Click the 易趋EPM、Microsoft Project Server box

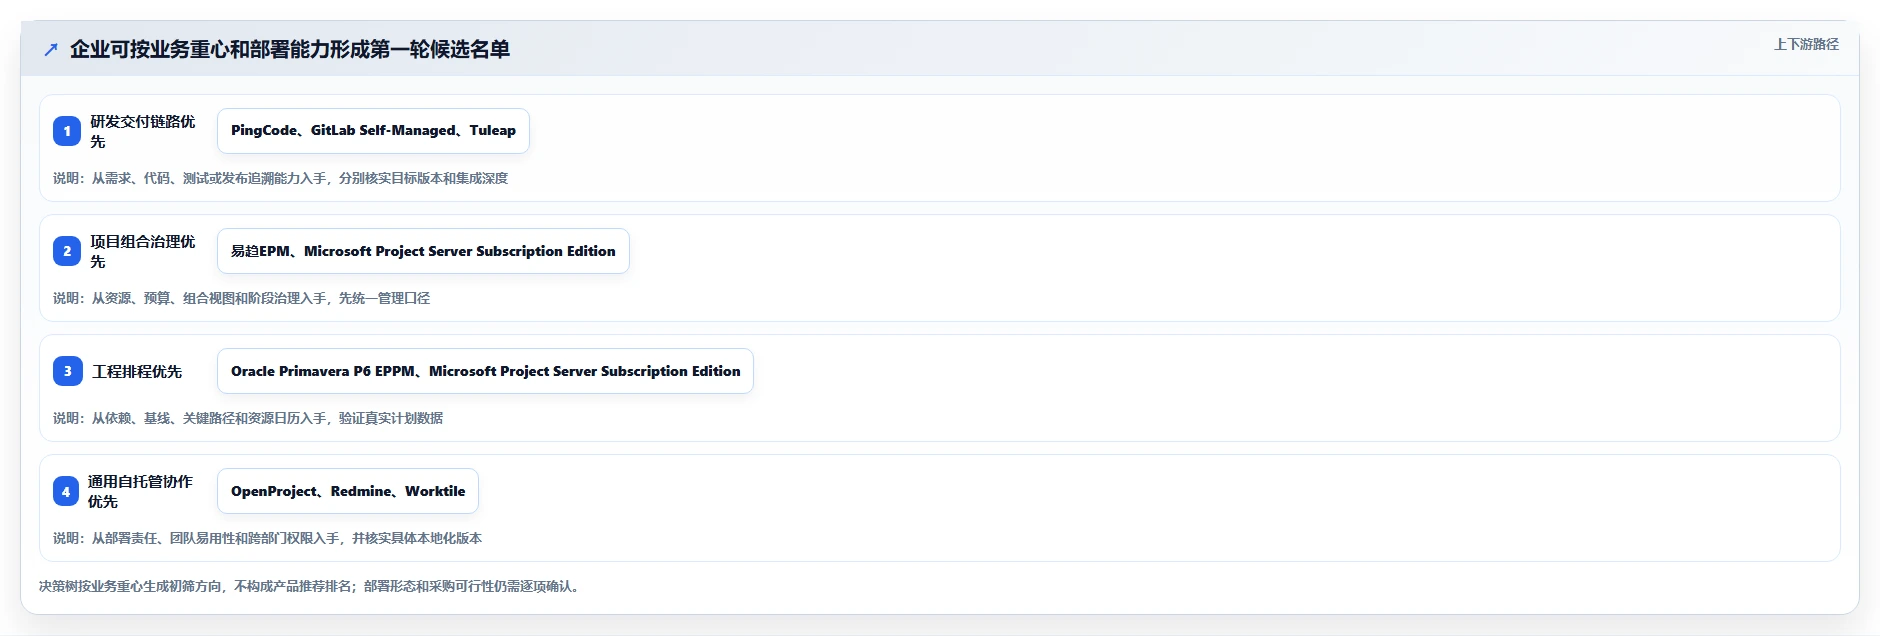pyautogui.click(x=423, y=251)
